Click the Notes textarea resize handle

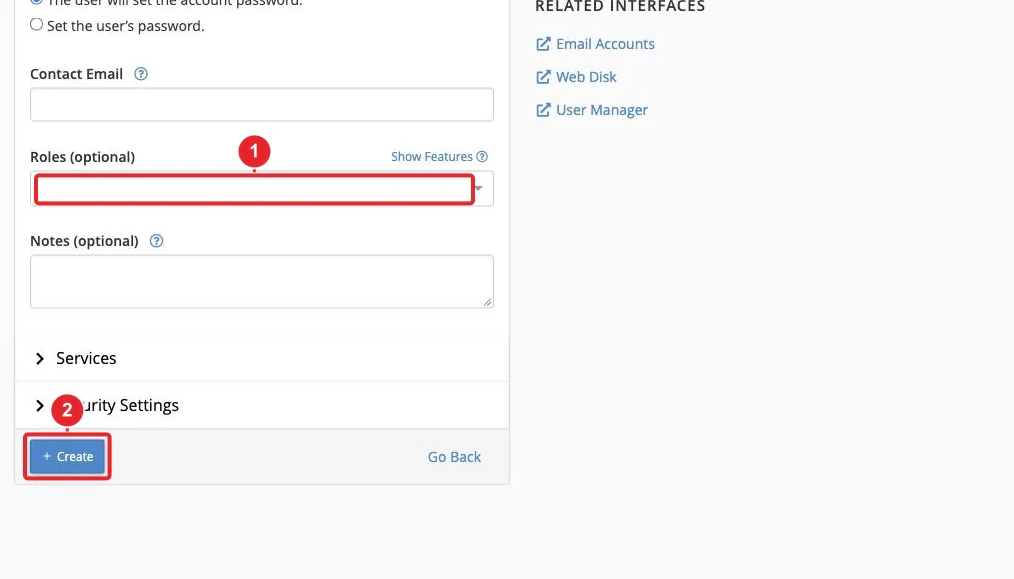point(488,302)
